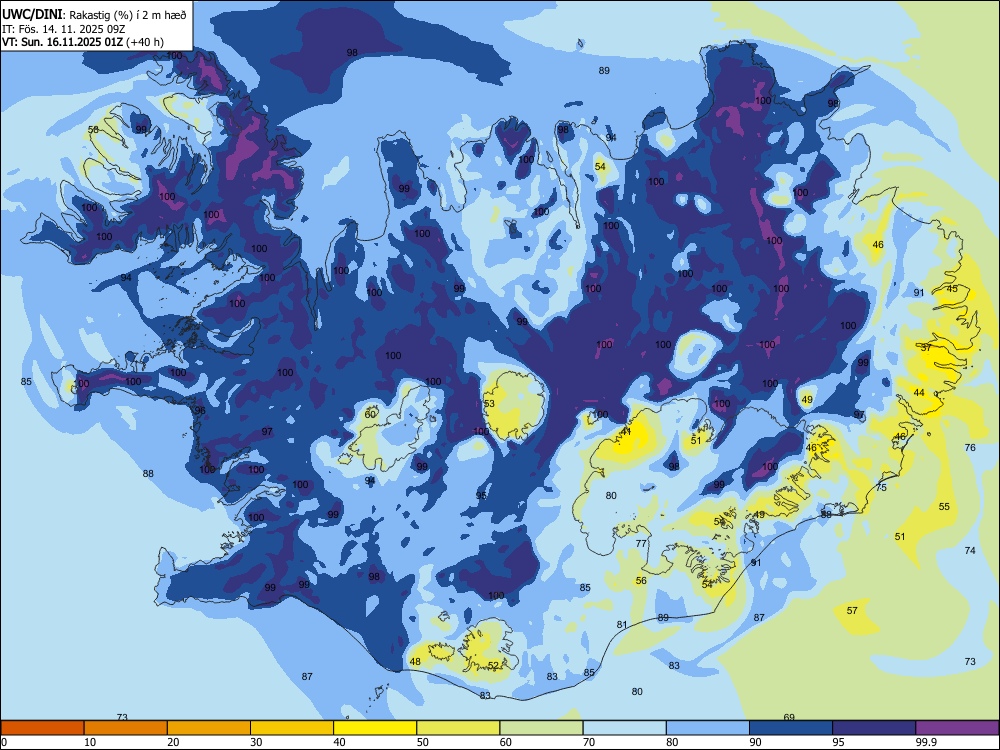Select the dark indigo 95–99.9 legend swatch
Screen dimensions: 1000x750
pyautogui.click(x=874, y=728)
